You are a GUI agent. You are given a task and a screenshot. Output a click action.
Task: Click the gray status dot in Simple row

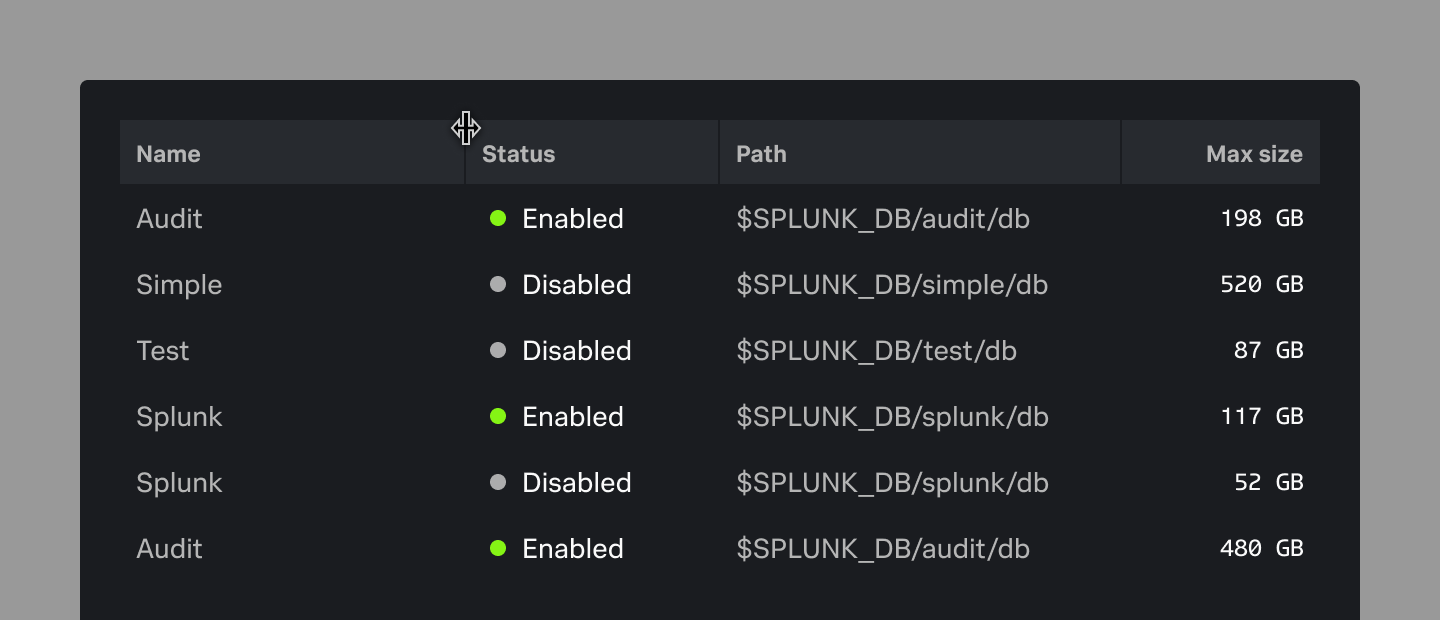click(498, 284)
